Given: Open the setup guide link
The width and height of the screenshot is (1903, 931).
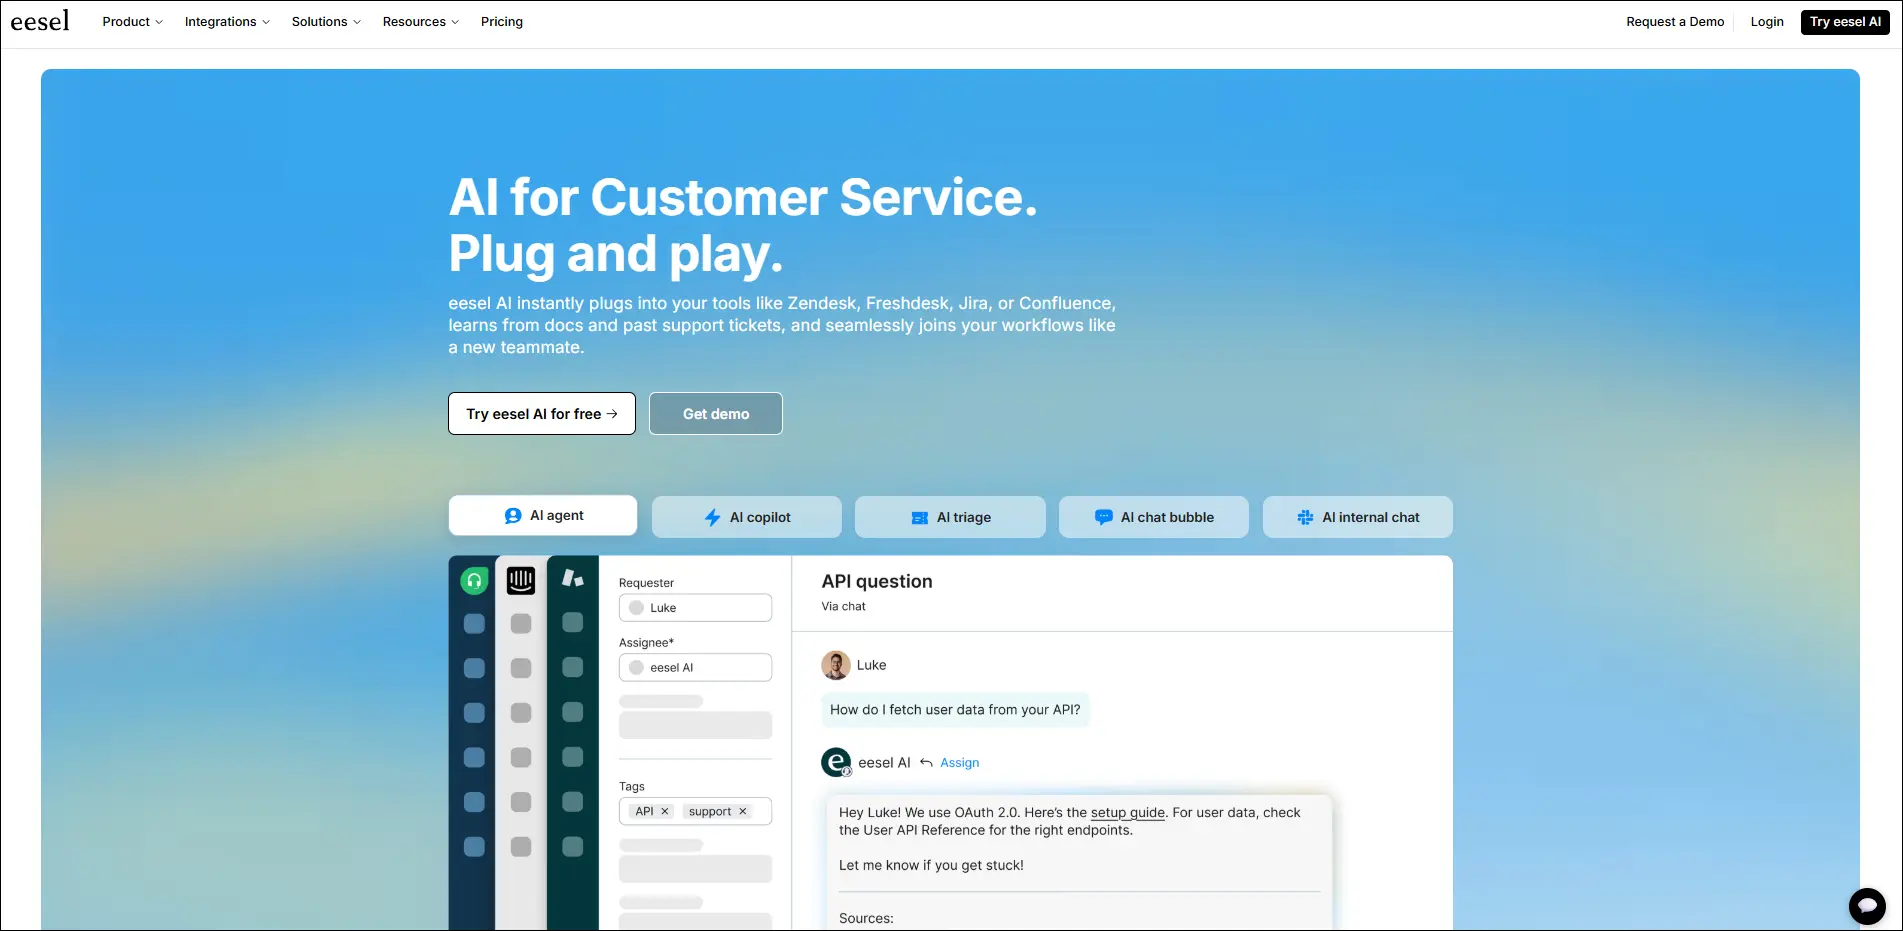Looking at the screenshot, I should [1127, 812].
